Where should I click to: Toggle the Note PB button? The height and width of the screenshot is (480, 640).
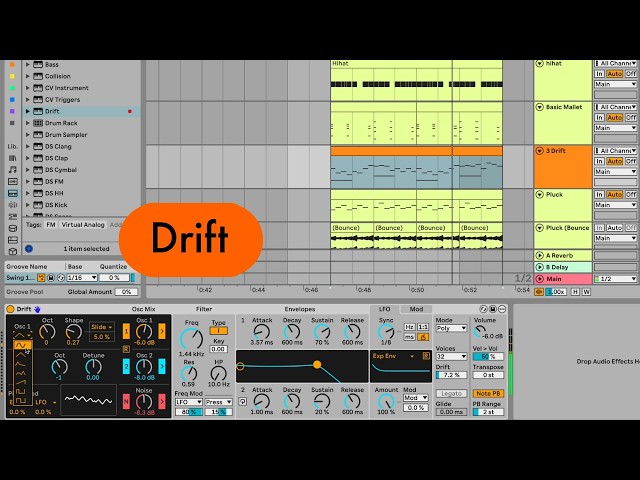click(x=488, y=393)
